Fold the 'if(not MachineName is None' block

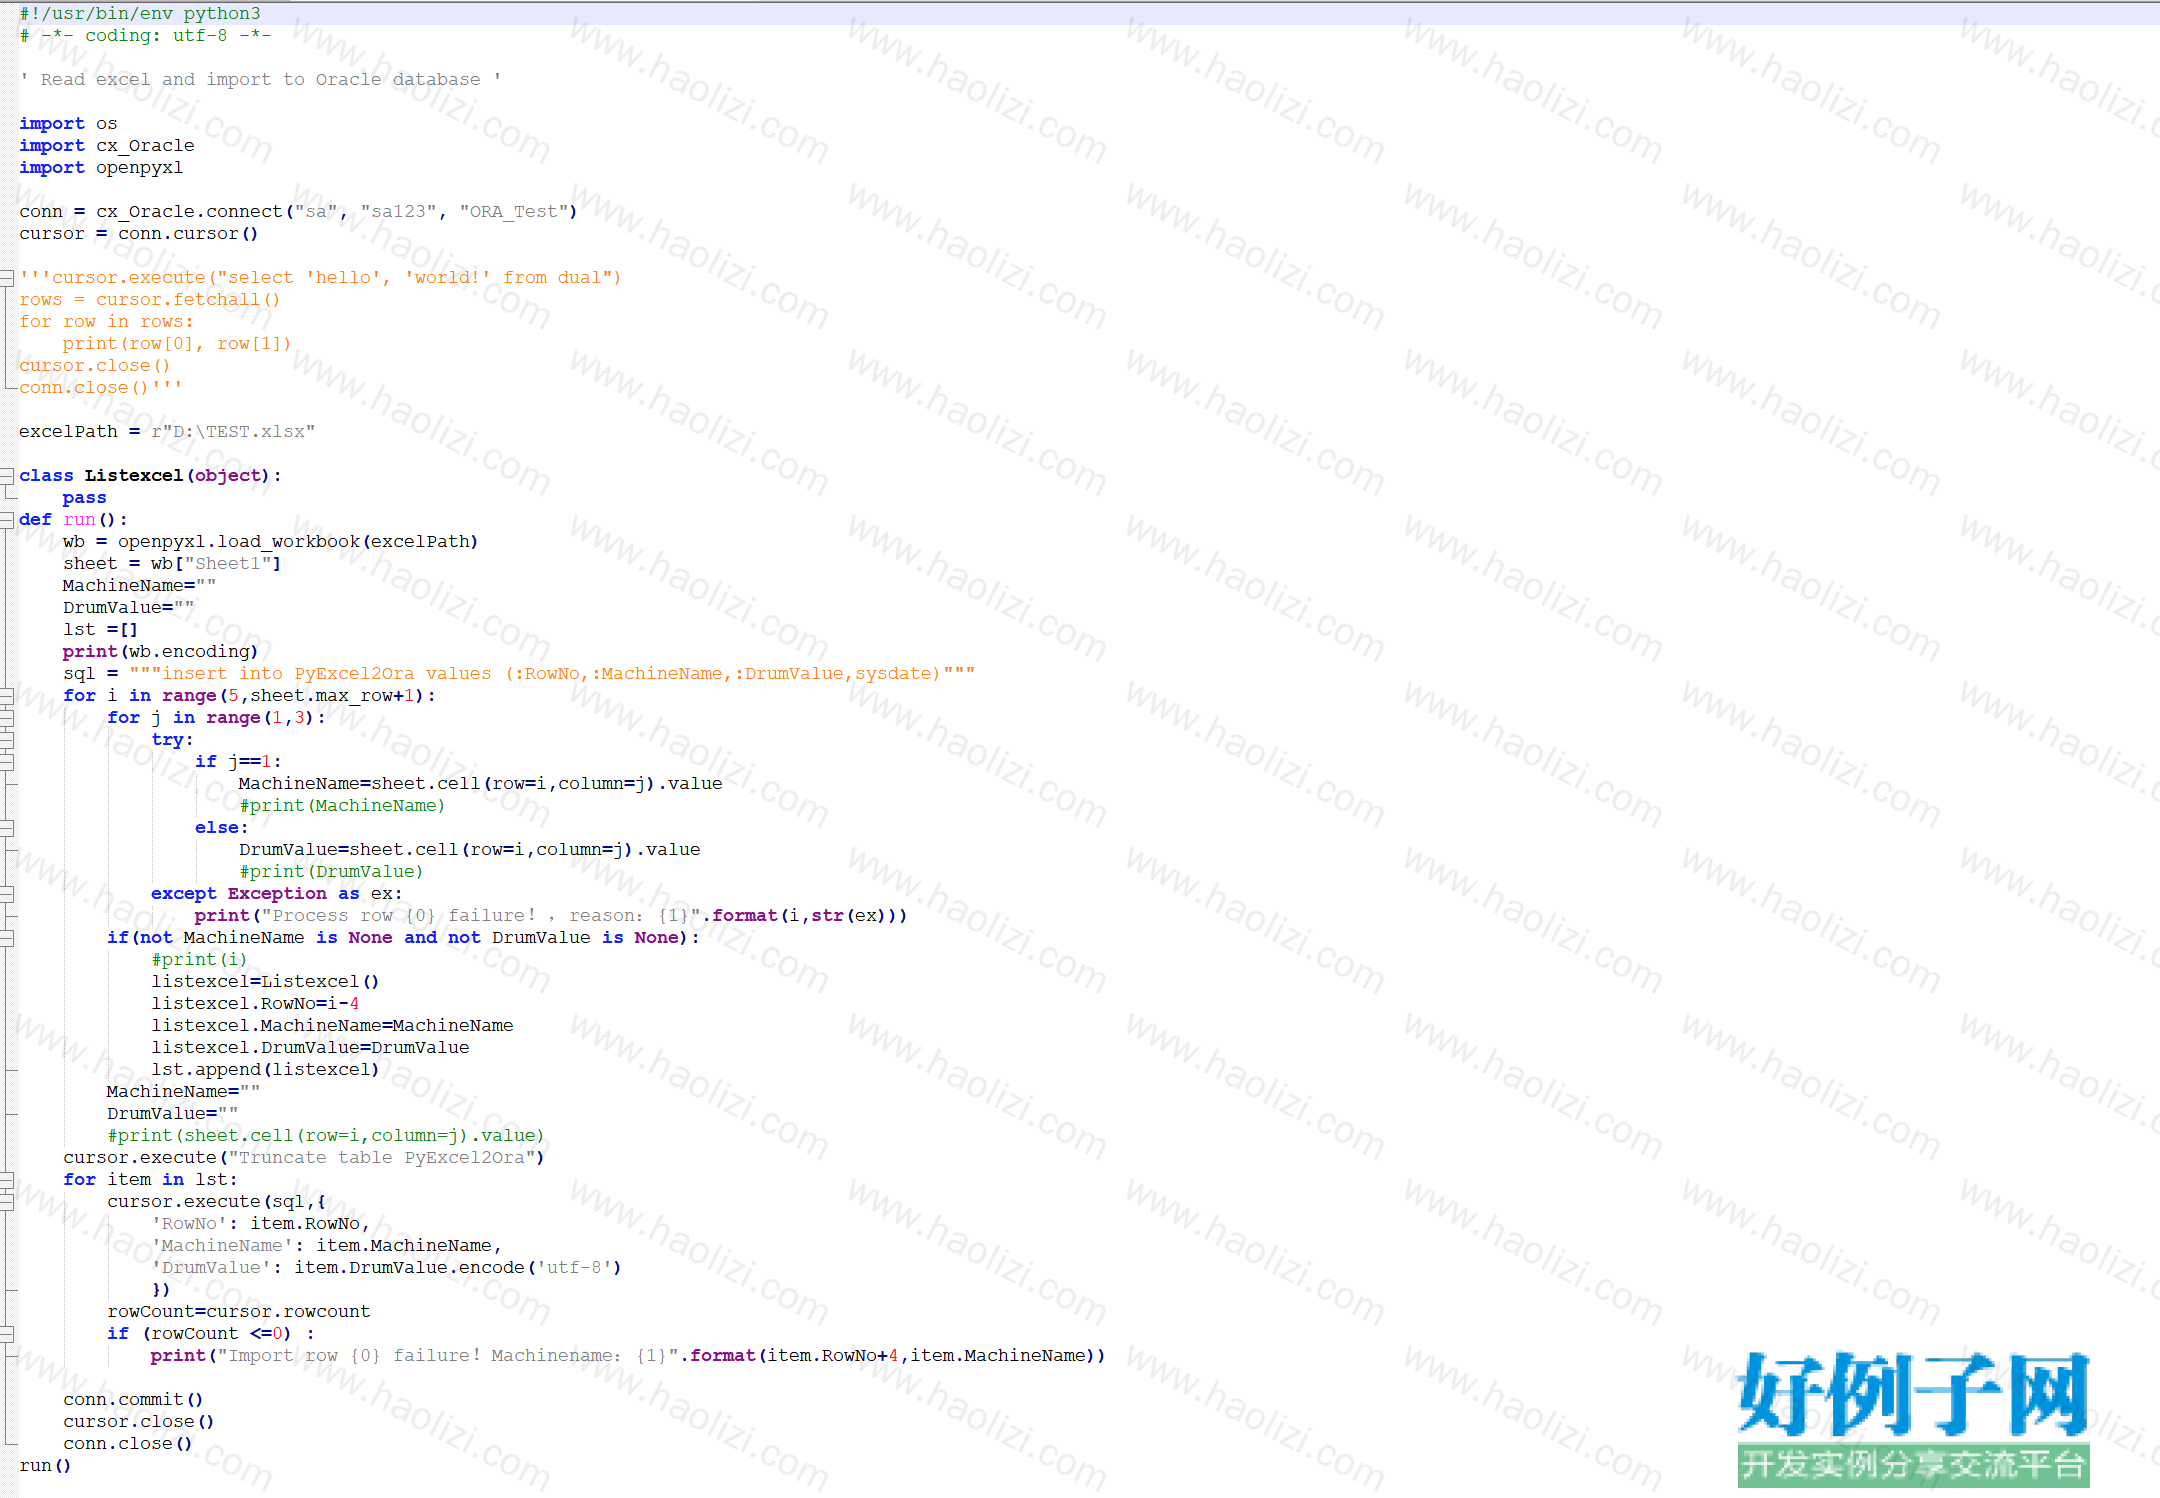click(6, 937)
